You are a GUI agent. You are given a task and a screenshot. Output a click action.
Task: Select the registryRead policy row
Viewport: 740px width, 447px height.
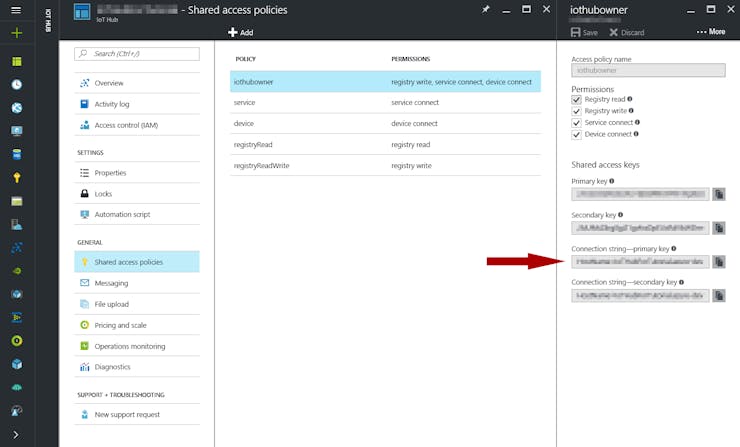[385, 144]
